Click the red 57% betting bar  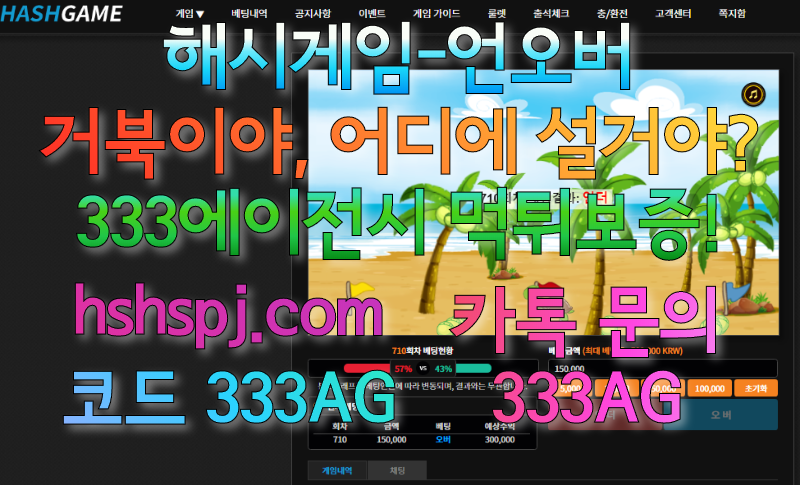pos(367,369)
